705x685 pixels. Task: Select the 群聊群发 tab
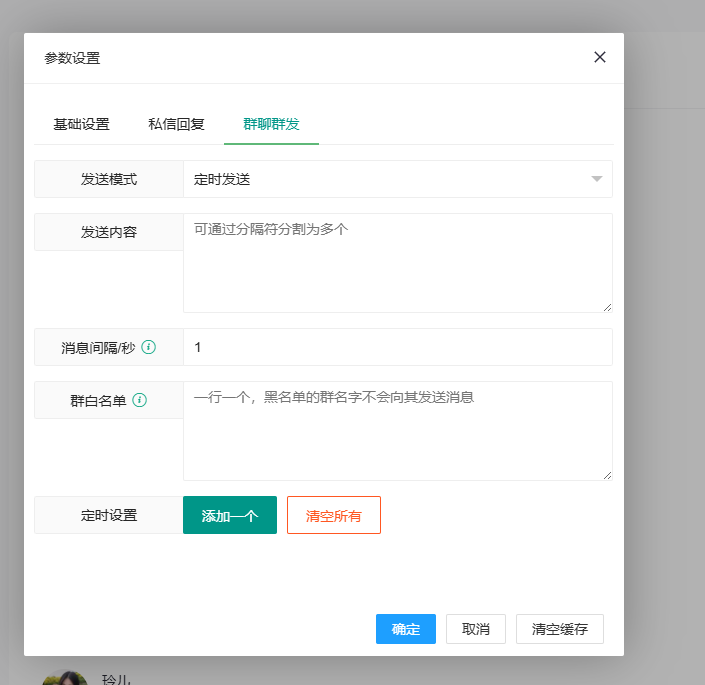pyautogui.click(x=271, y=124)
